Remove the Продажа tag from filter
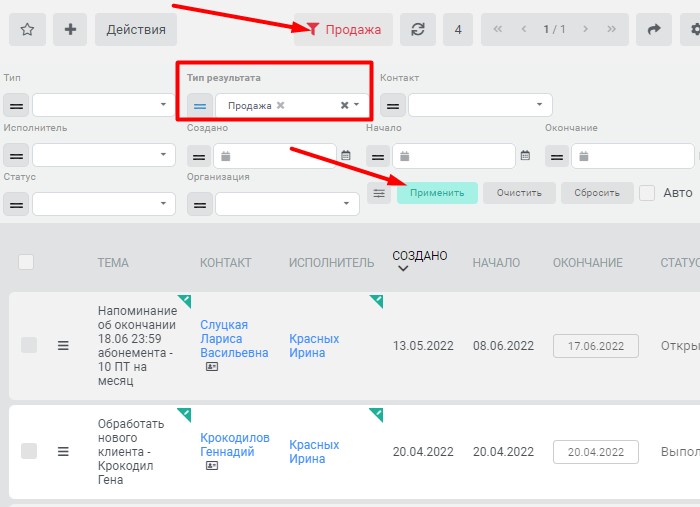The height and width of the screenshot is (507, 700). click(280, 105)
